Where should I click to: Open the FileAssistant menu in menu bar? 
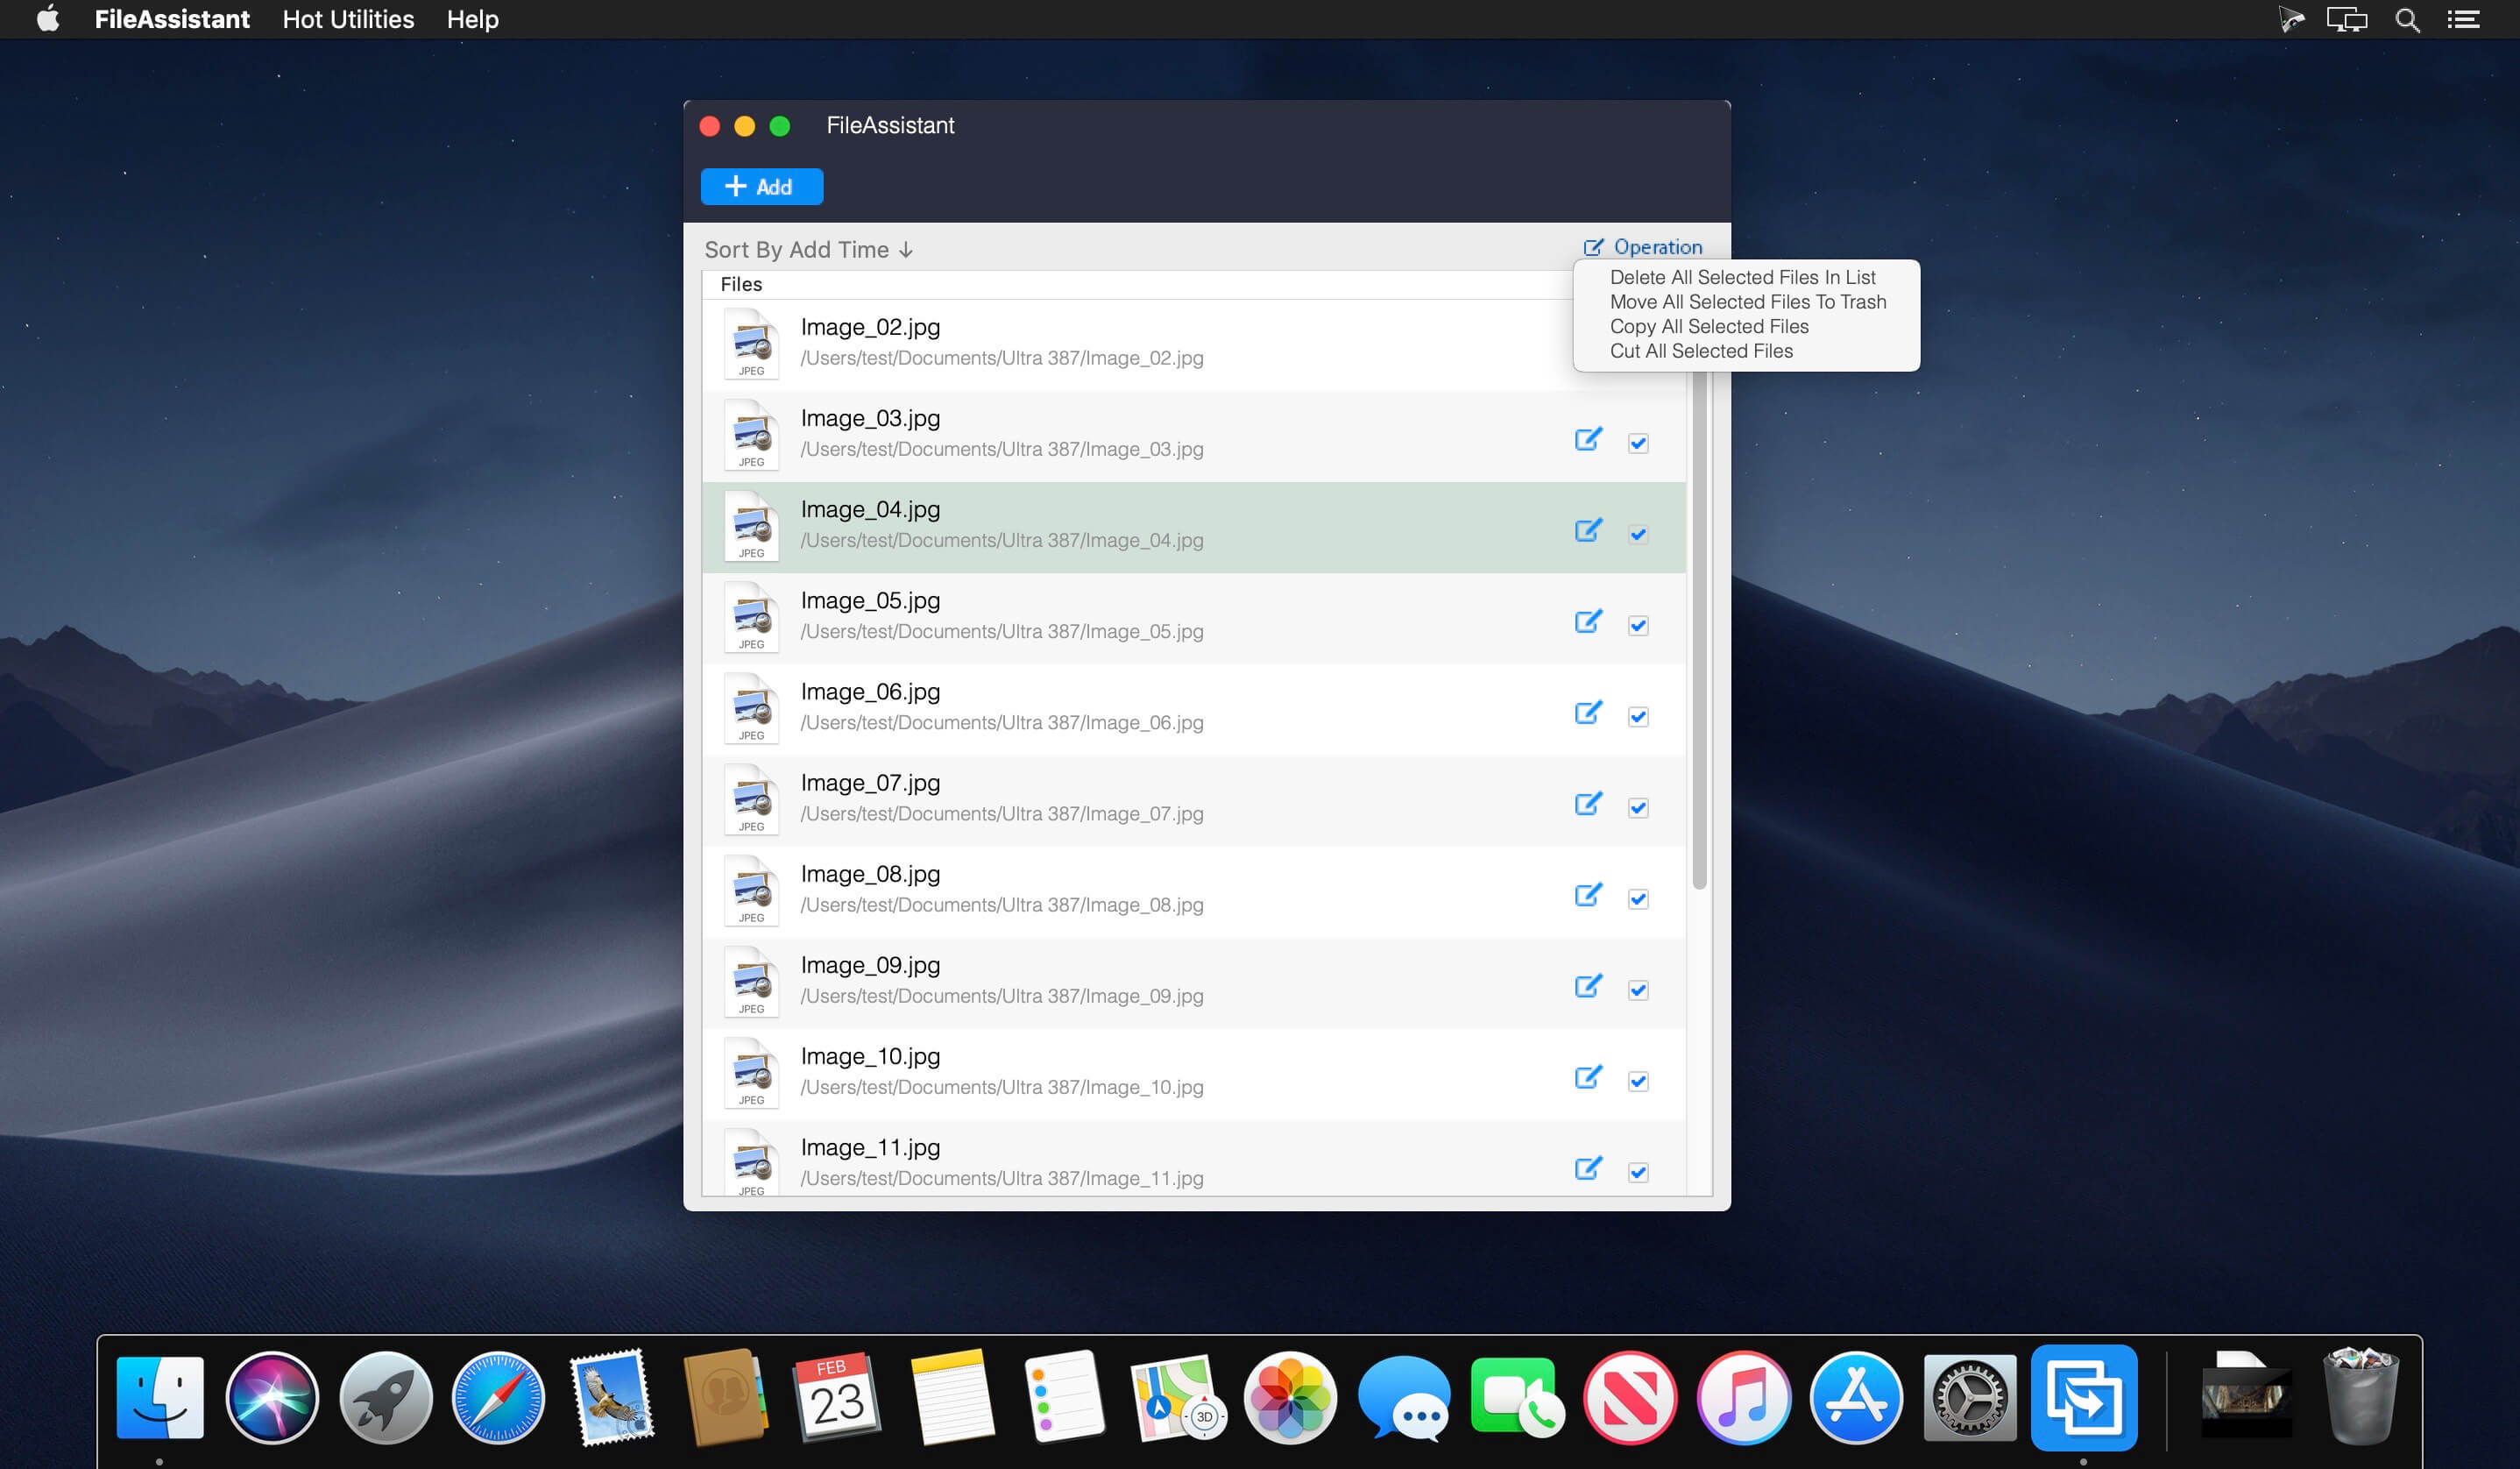(x=172, y=19)
